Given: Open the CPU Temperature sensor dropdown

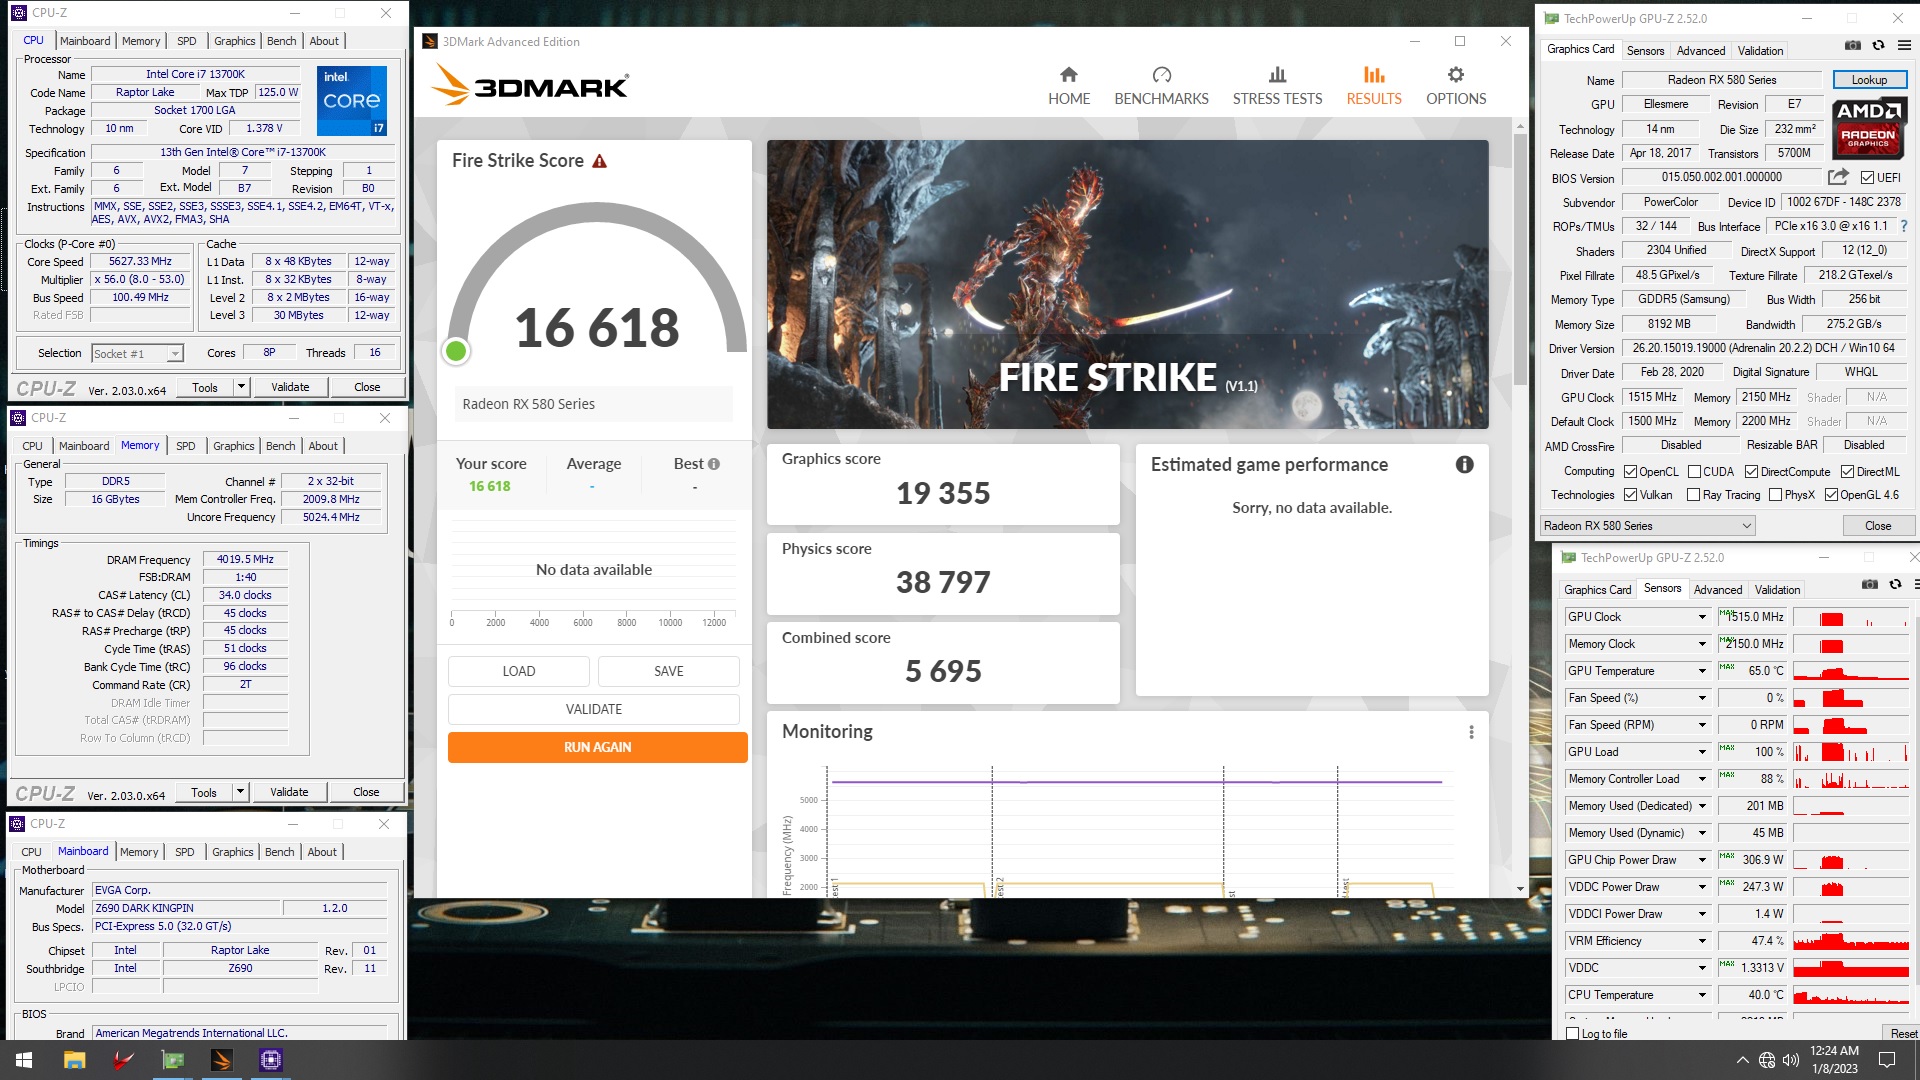Looking at the screenshot, I should click(1702, 995).
